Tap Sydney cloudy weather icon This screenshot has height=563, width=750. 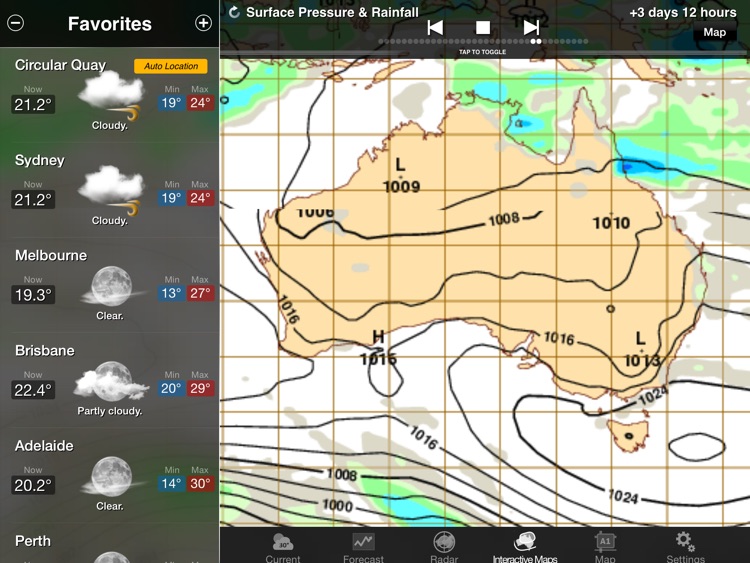click(x=111, y=189)
